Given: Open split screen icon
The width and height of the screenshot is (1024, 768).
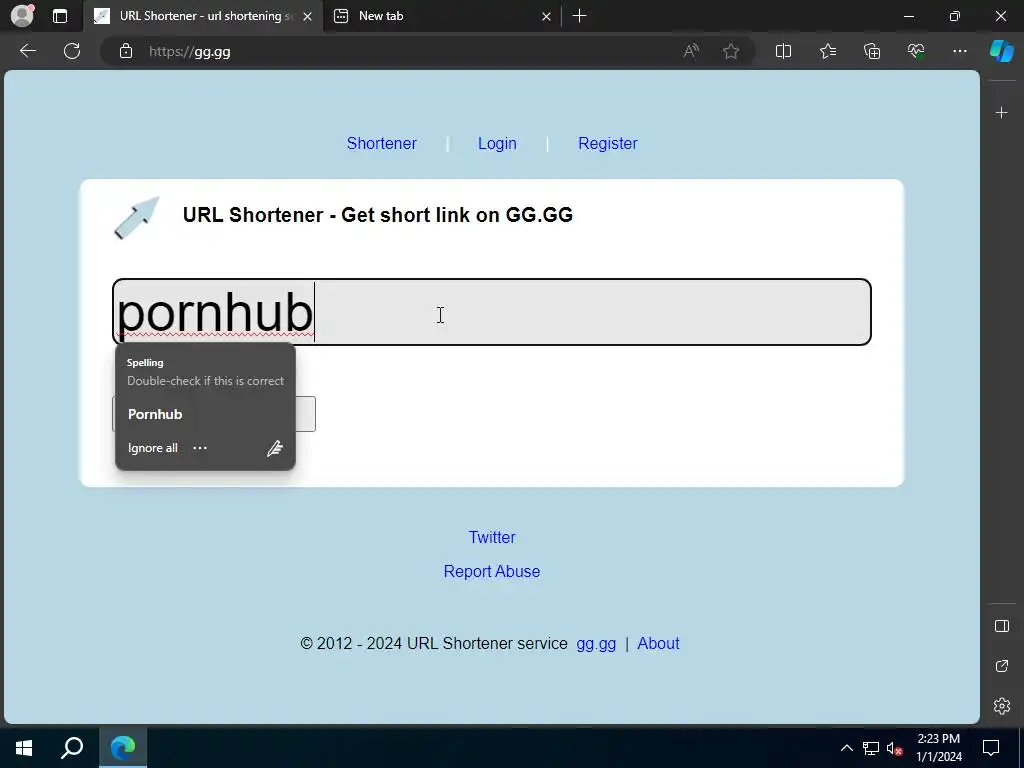Looking at the screenshot, I should pos(783,51).
